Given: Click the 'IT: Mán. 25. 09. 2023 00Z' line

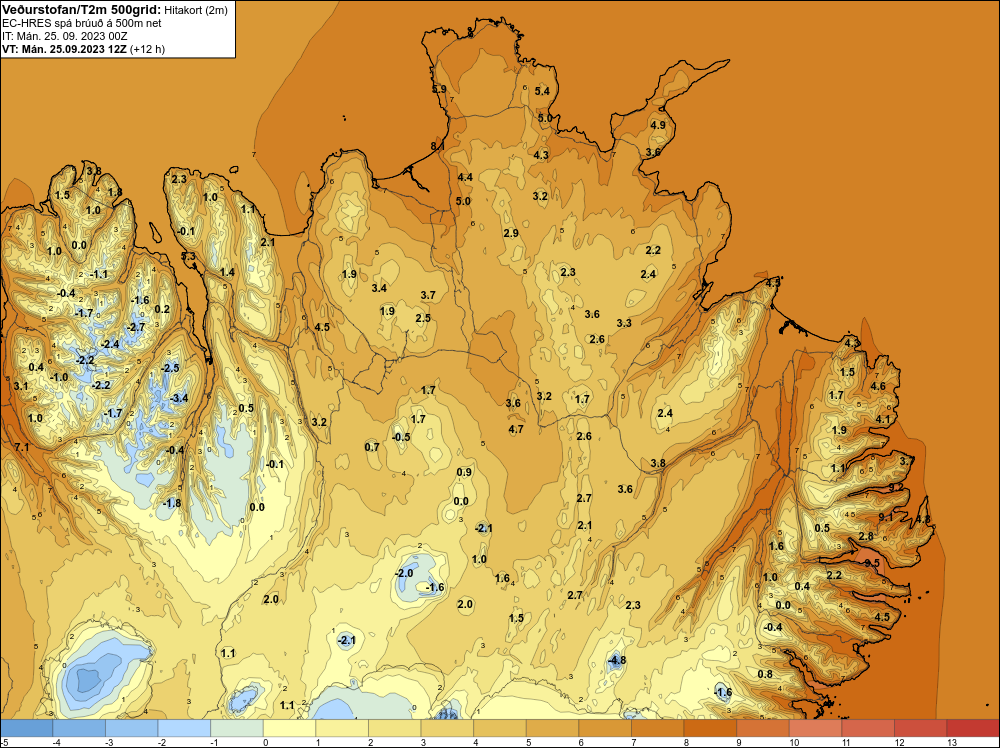Looking at the screenshot, I should coord(65,36).
